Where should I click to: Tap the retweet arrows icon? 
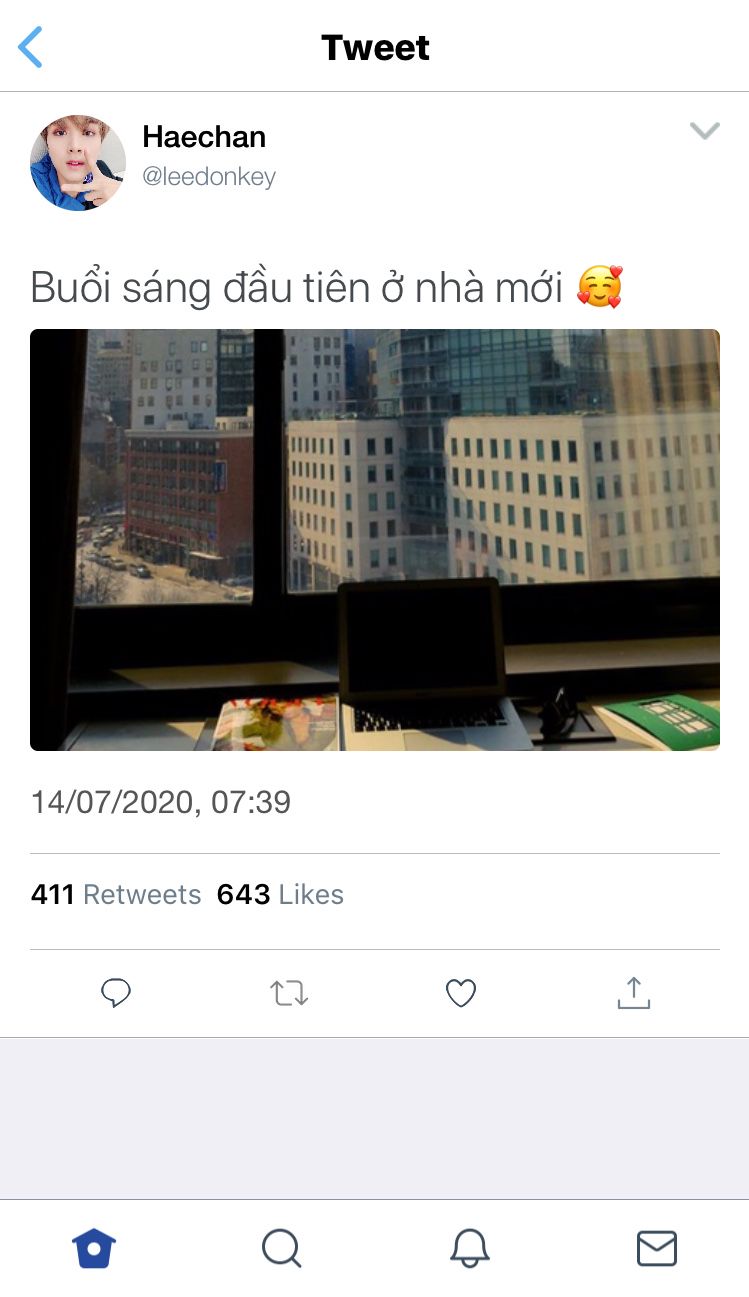[289, 993]
